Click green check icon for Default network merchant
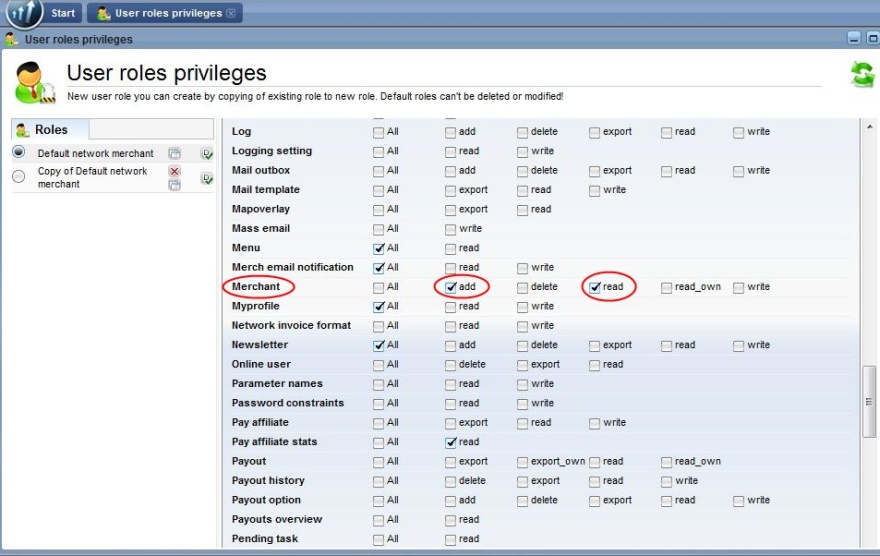Screen dimensions: 880x556 206,153
